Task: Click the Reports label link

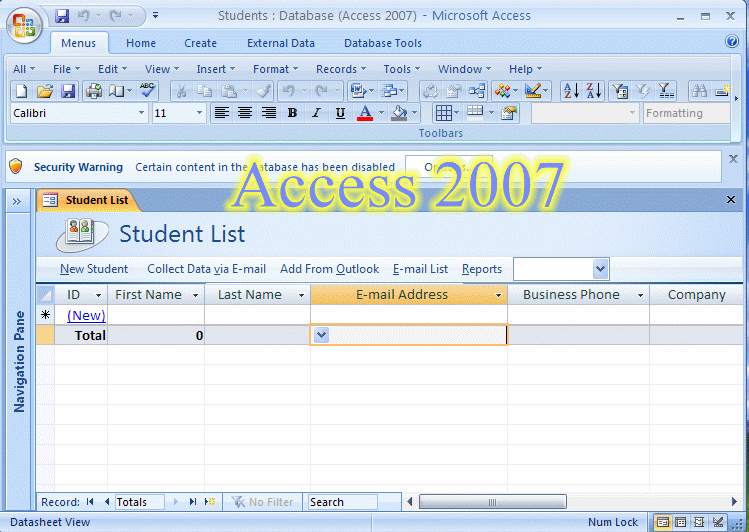Action: pyautogui.click(x=482, y=269)
